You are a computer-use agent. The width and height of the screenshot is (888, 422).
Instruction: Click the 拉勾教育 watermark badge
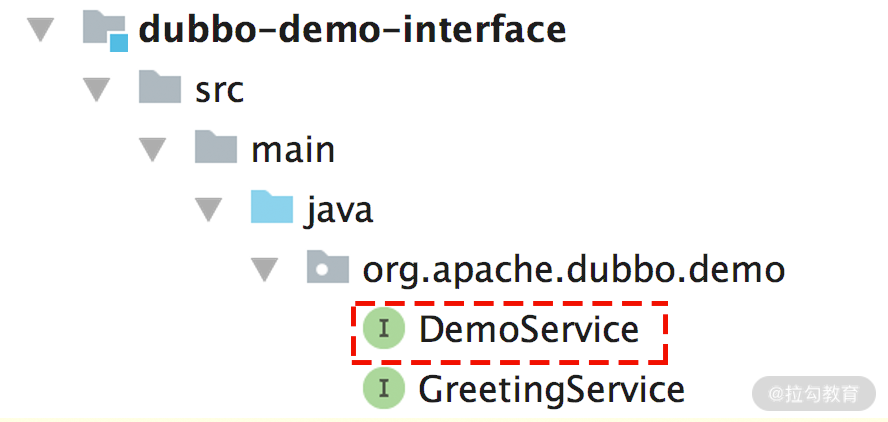[x=813, y=393]
